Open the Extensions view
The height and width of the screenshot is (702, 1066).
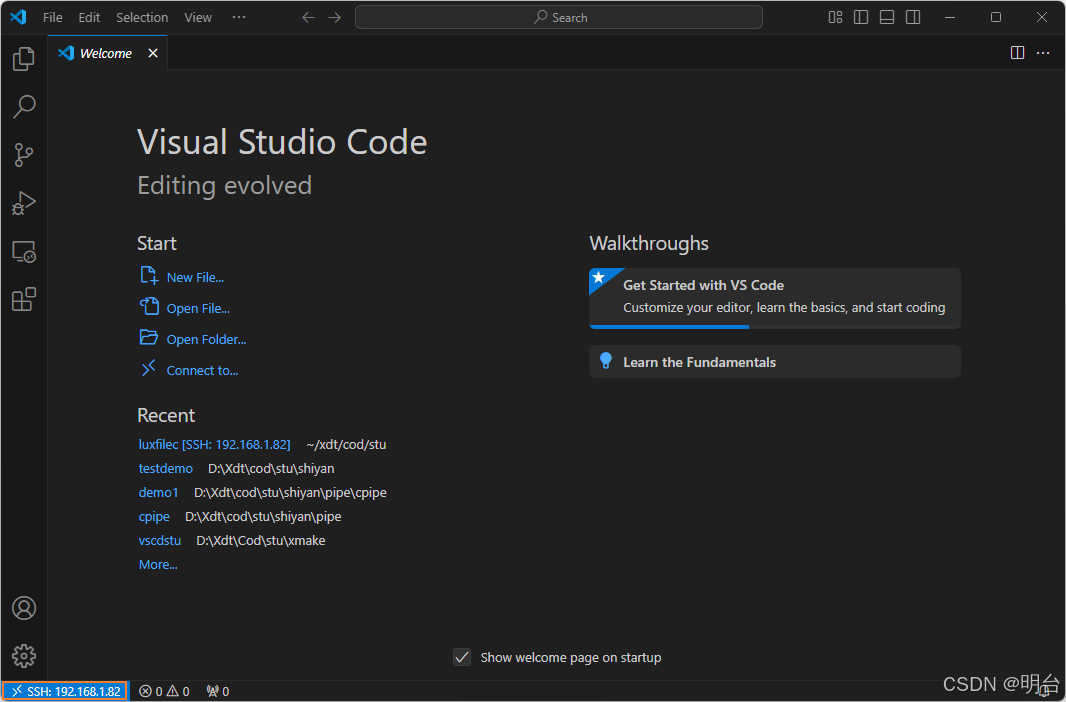coord(24,299)
